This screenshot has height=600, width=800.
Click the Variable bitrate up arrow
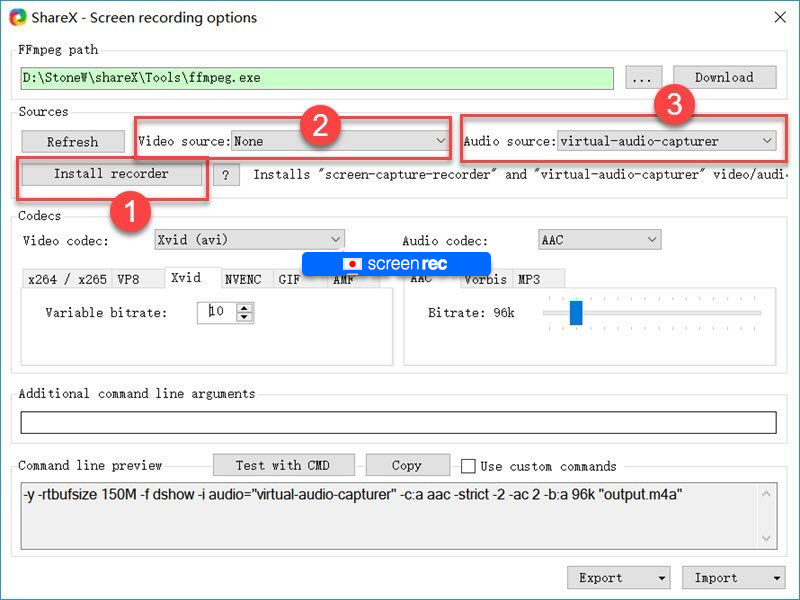click(245, 308)
